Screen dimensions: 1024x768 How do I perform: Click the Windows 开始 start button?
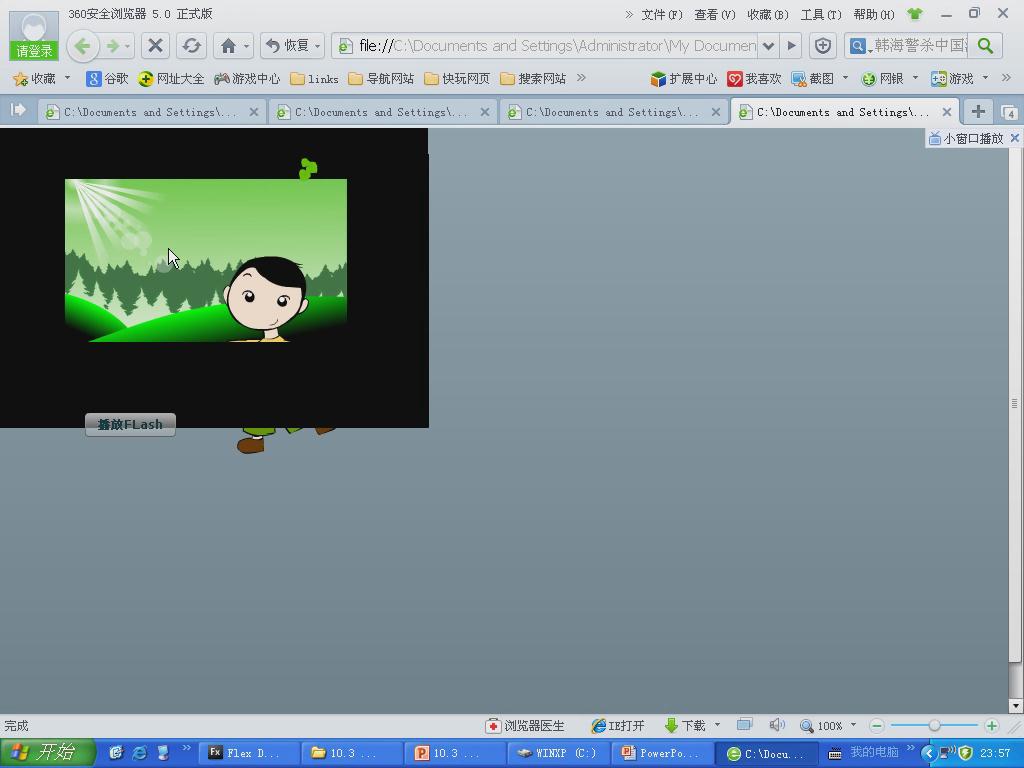pos(48,753)
